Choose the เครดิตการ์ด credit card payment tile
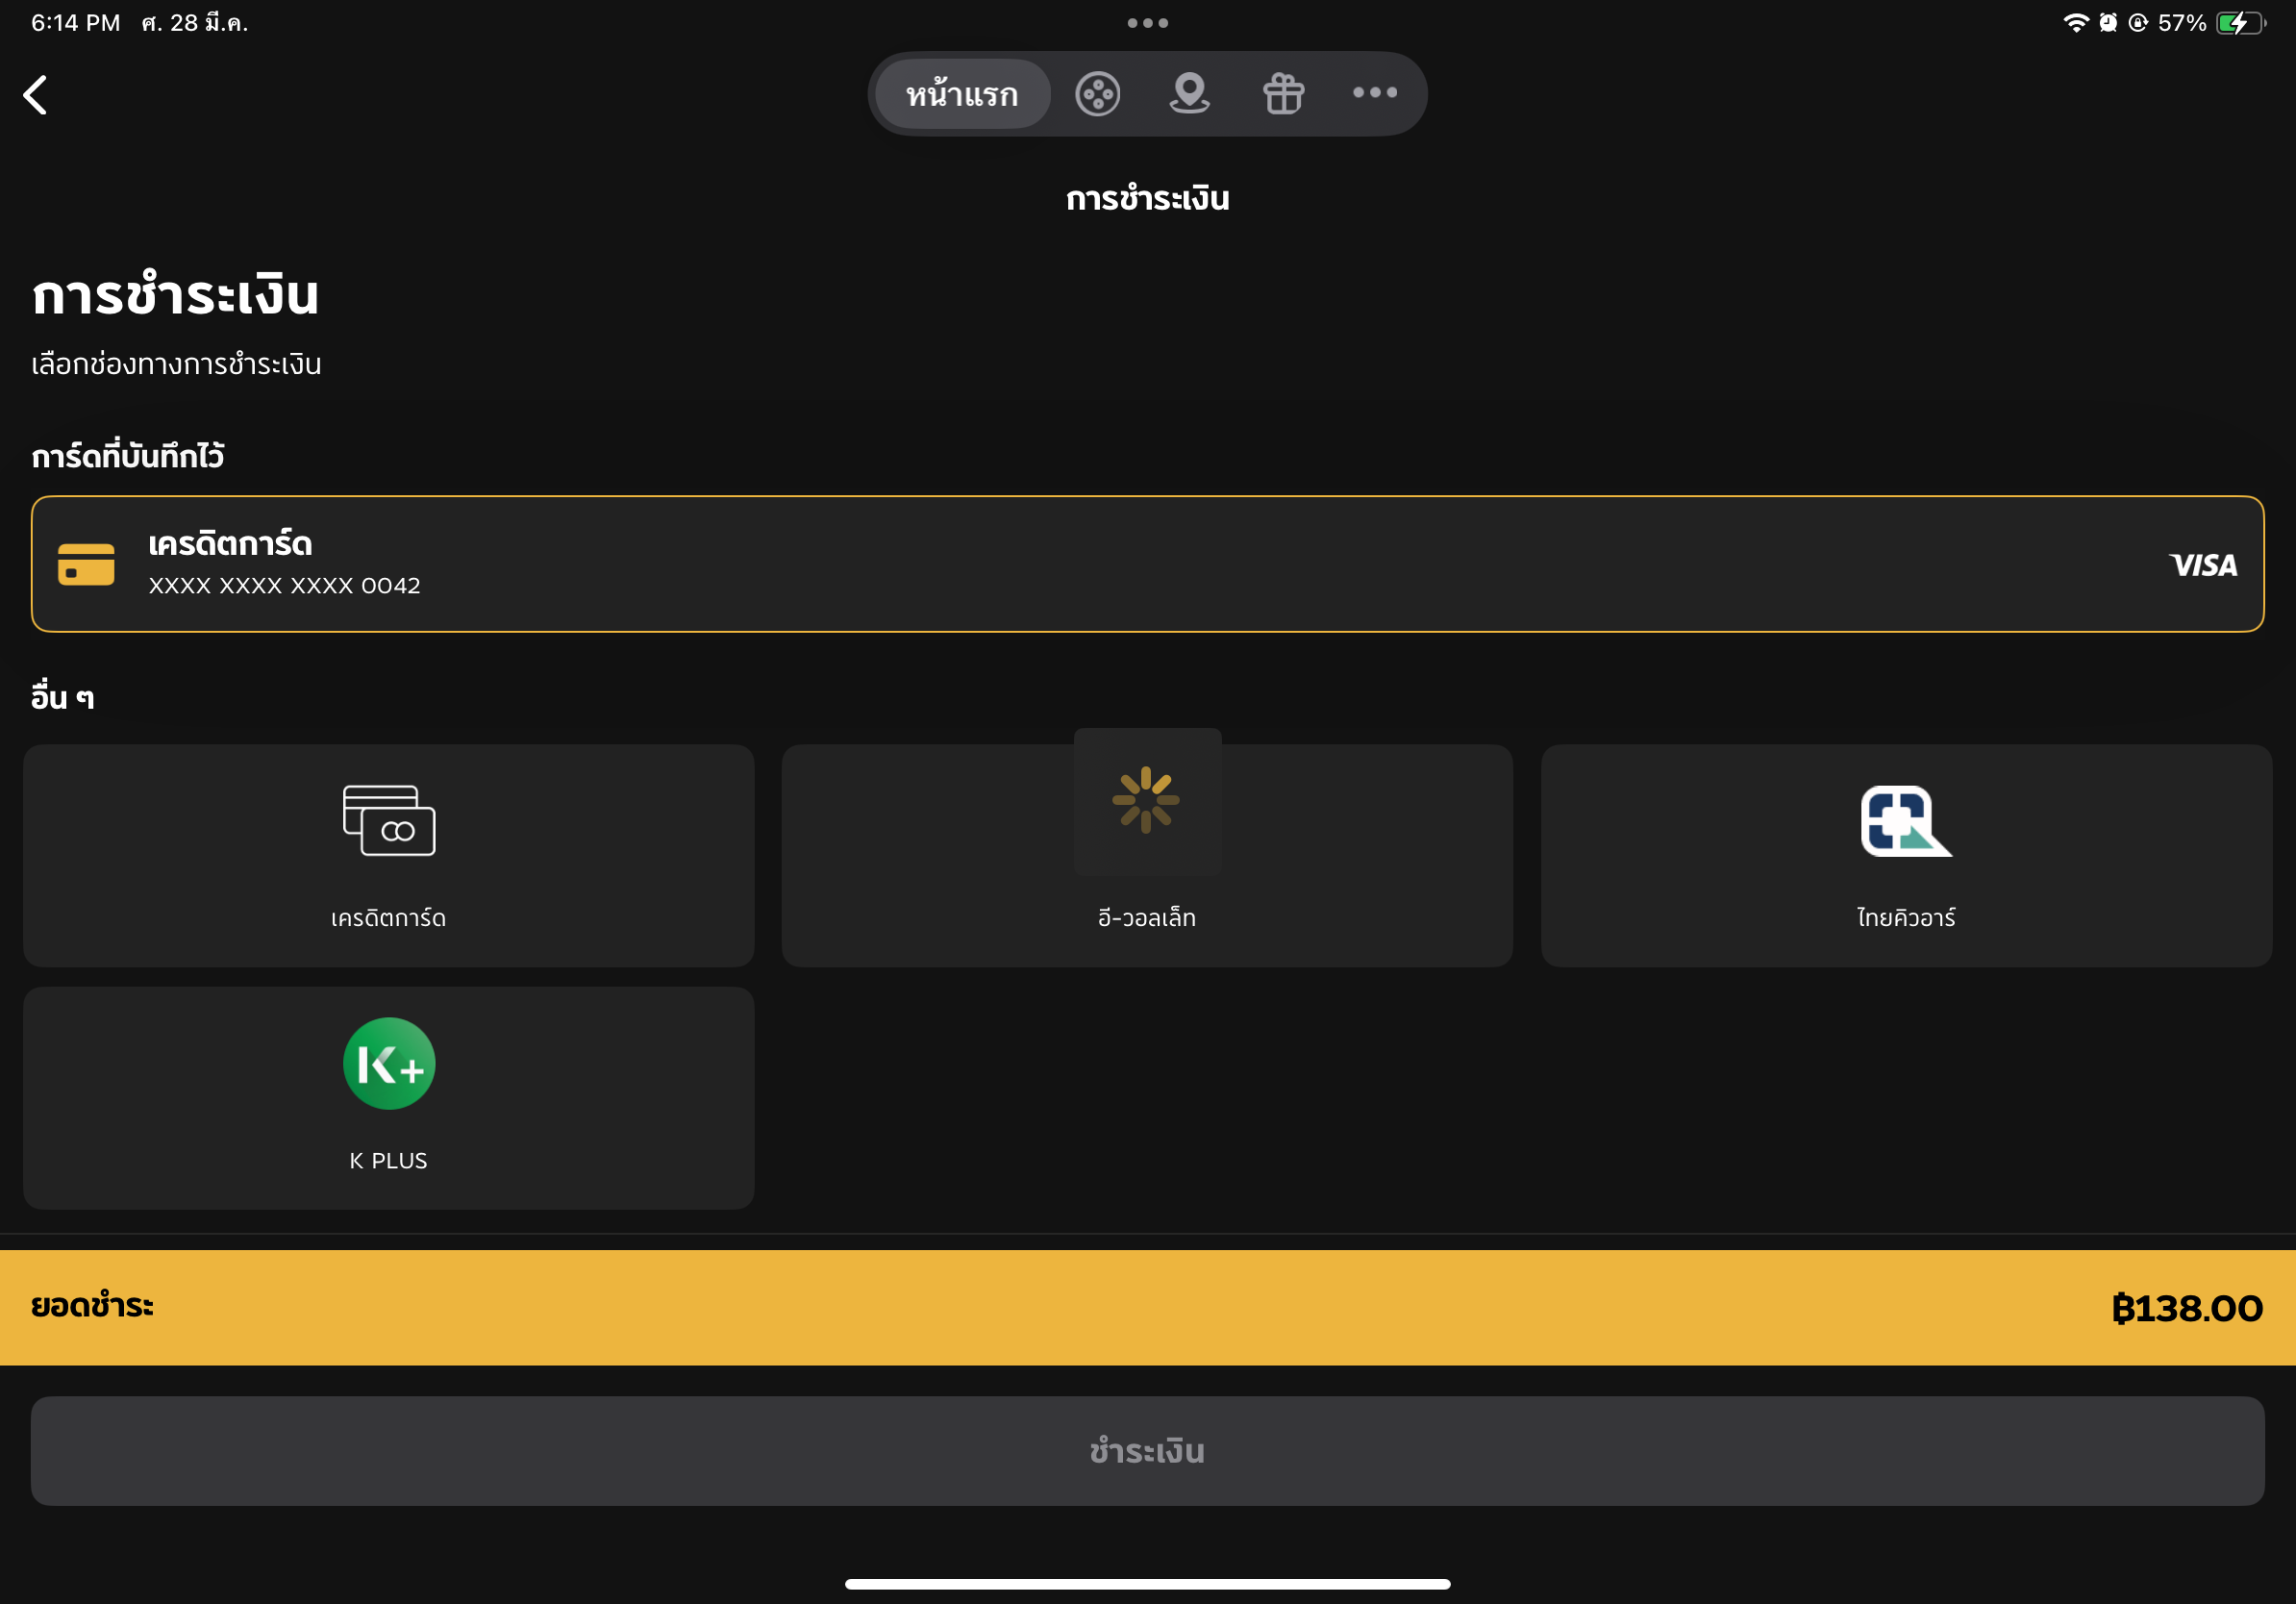 point(388,855)
